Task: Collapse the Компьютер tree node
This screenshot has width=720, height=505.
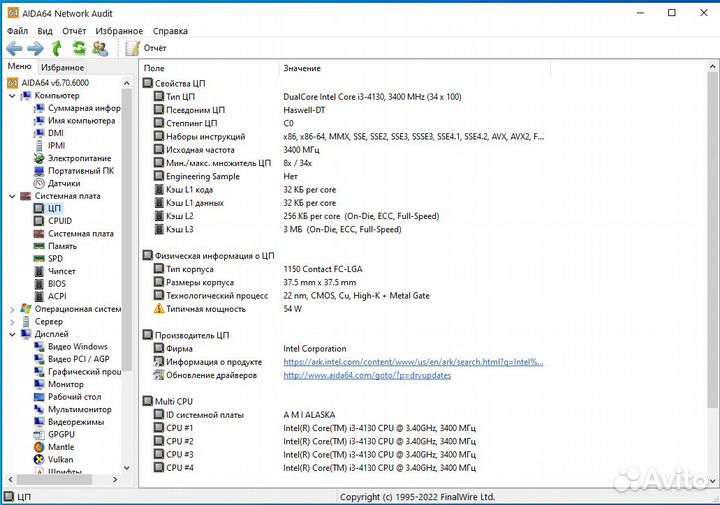Action: coord(12,96)
